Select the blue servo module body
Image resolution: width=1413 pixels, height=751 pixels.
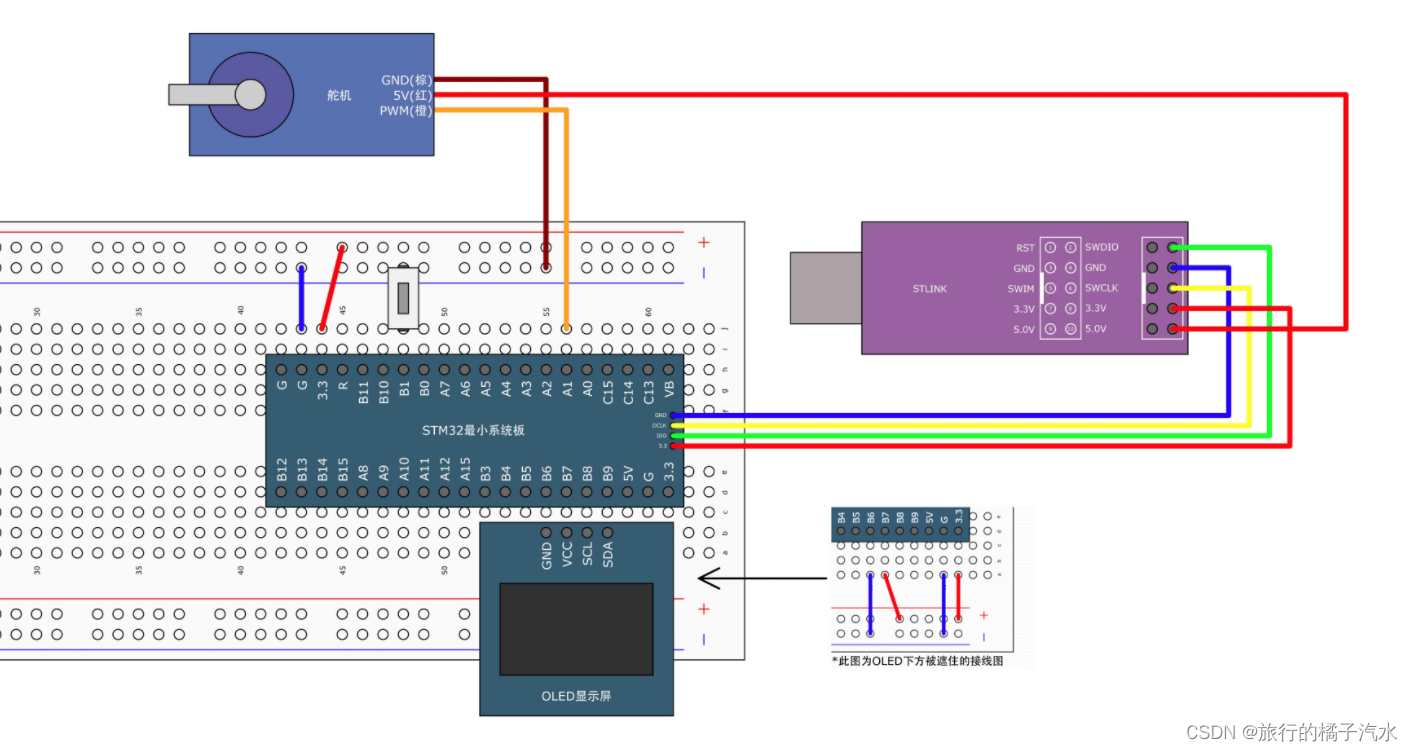coord(312,94)
